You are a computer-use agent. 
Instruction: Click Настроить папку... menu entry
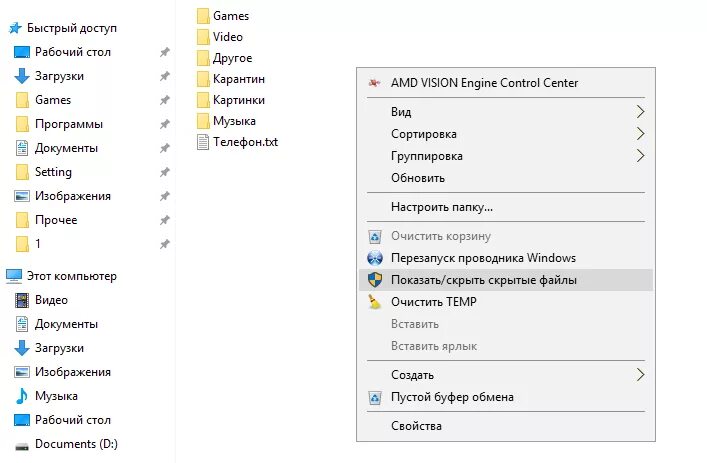442,207
